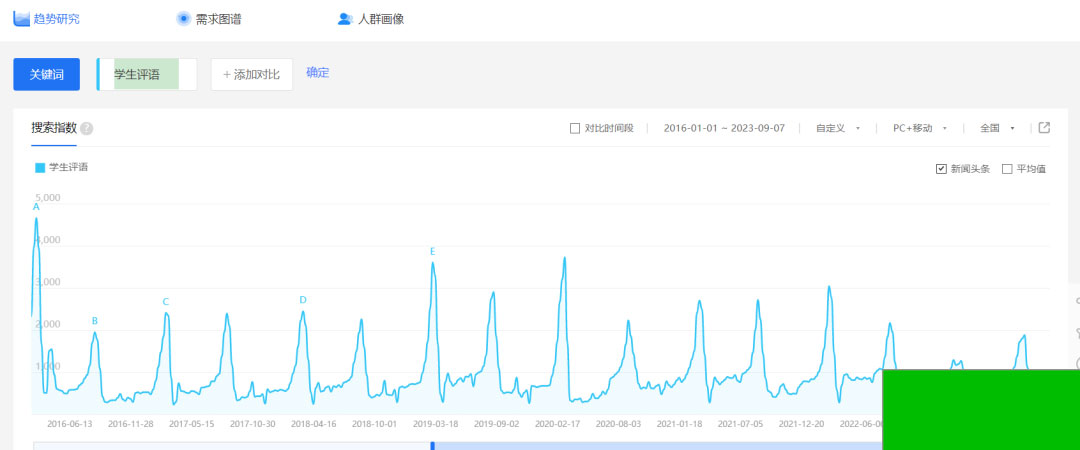Screen dimensions: 1080x450
Task: Open the 全国 region dropdown
Action: coord(997,128)
